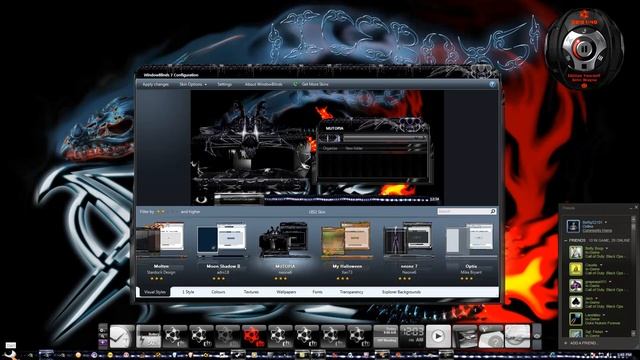640x360 pixels.
Task: Click the own profile avatar in Friends panel
Action: [x=573, y=226]
